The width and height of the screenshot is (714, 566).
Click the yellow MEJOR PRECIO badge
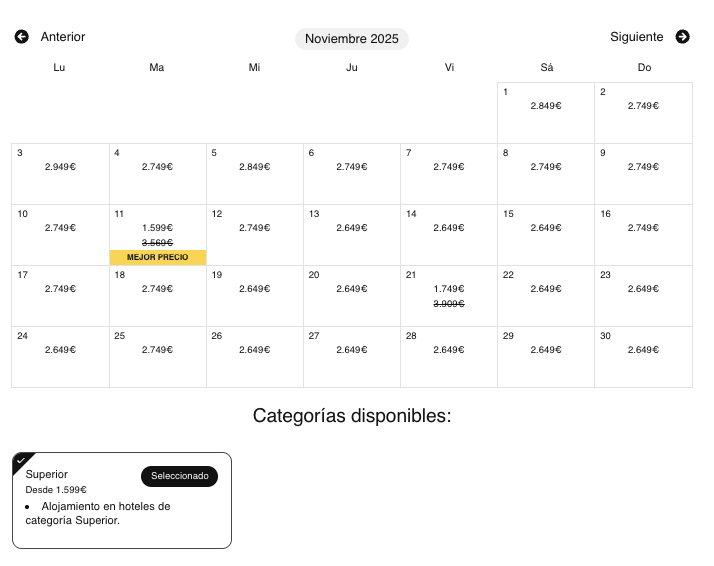pyautogui.click(x=158, y=257)
